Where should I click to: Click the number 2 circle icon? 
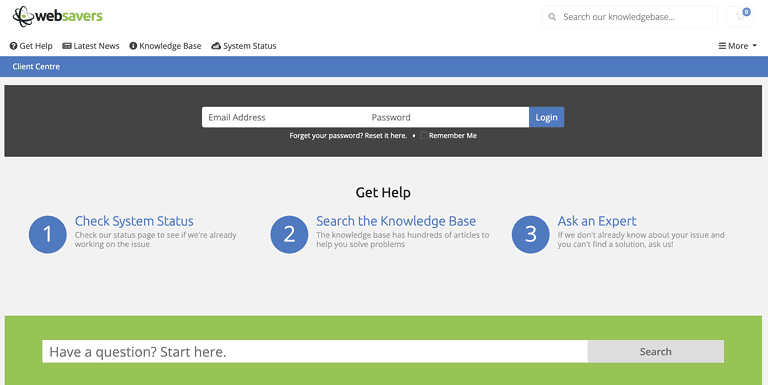(x=289, y=234)
